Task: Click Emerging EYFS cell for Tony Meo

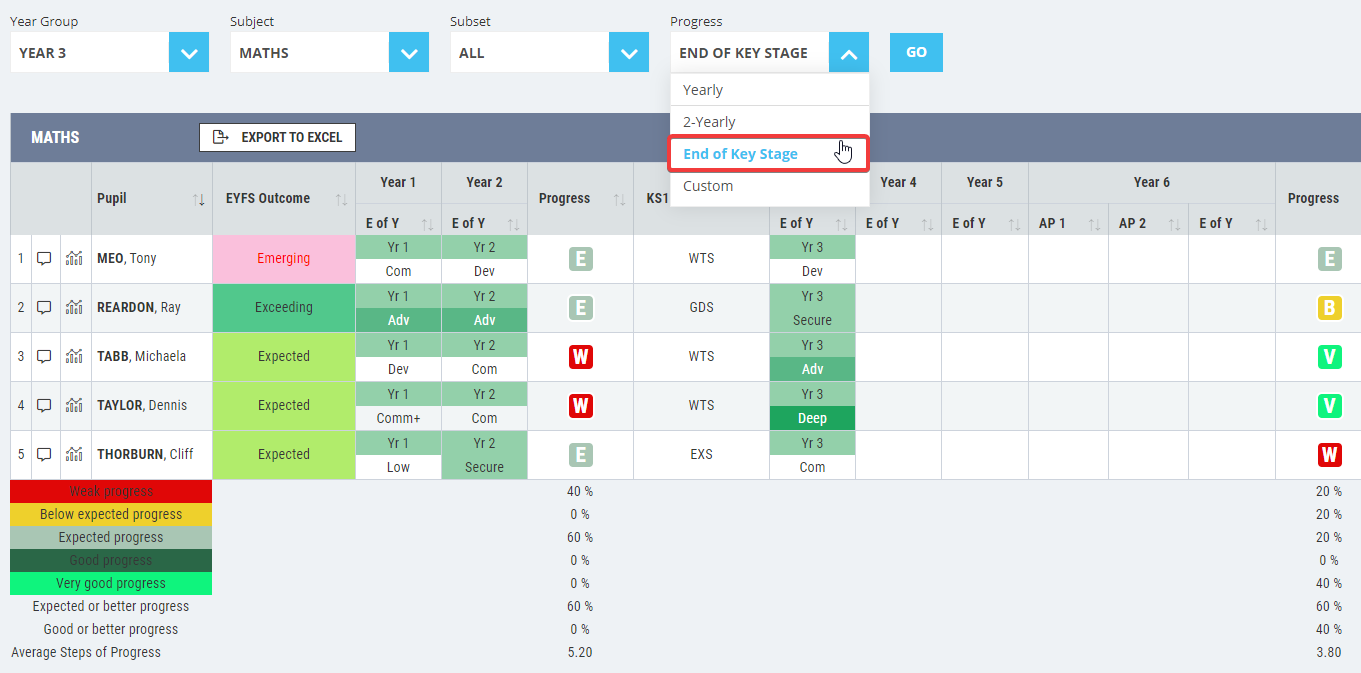Action: click(284, 259)
